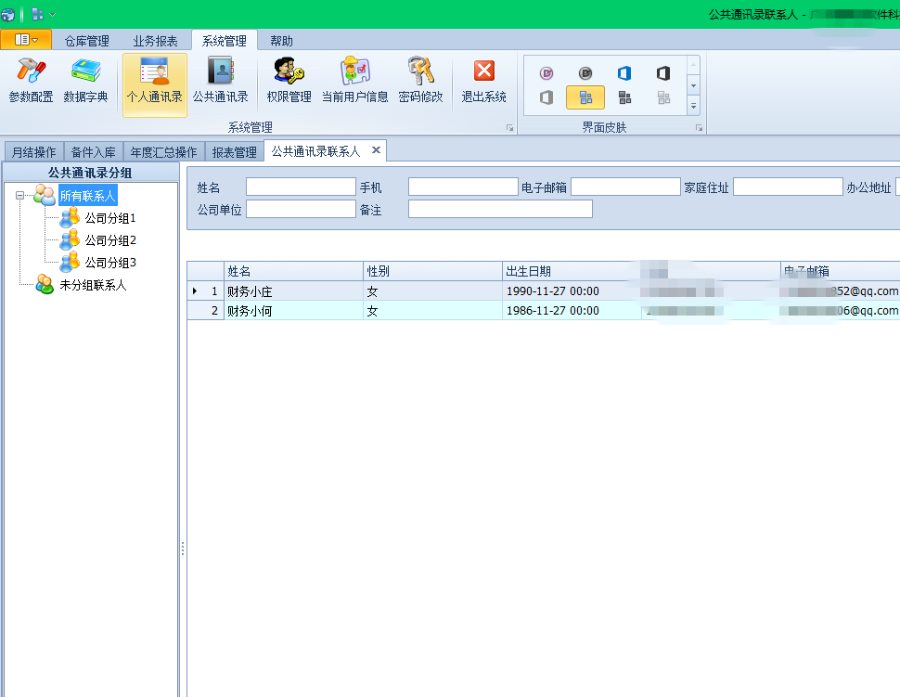Screen dimensions: 900x697
Task: Open the orange application menu button
Action: [24, 40]
